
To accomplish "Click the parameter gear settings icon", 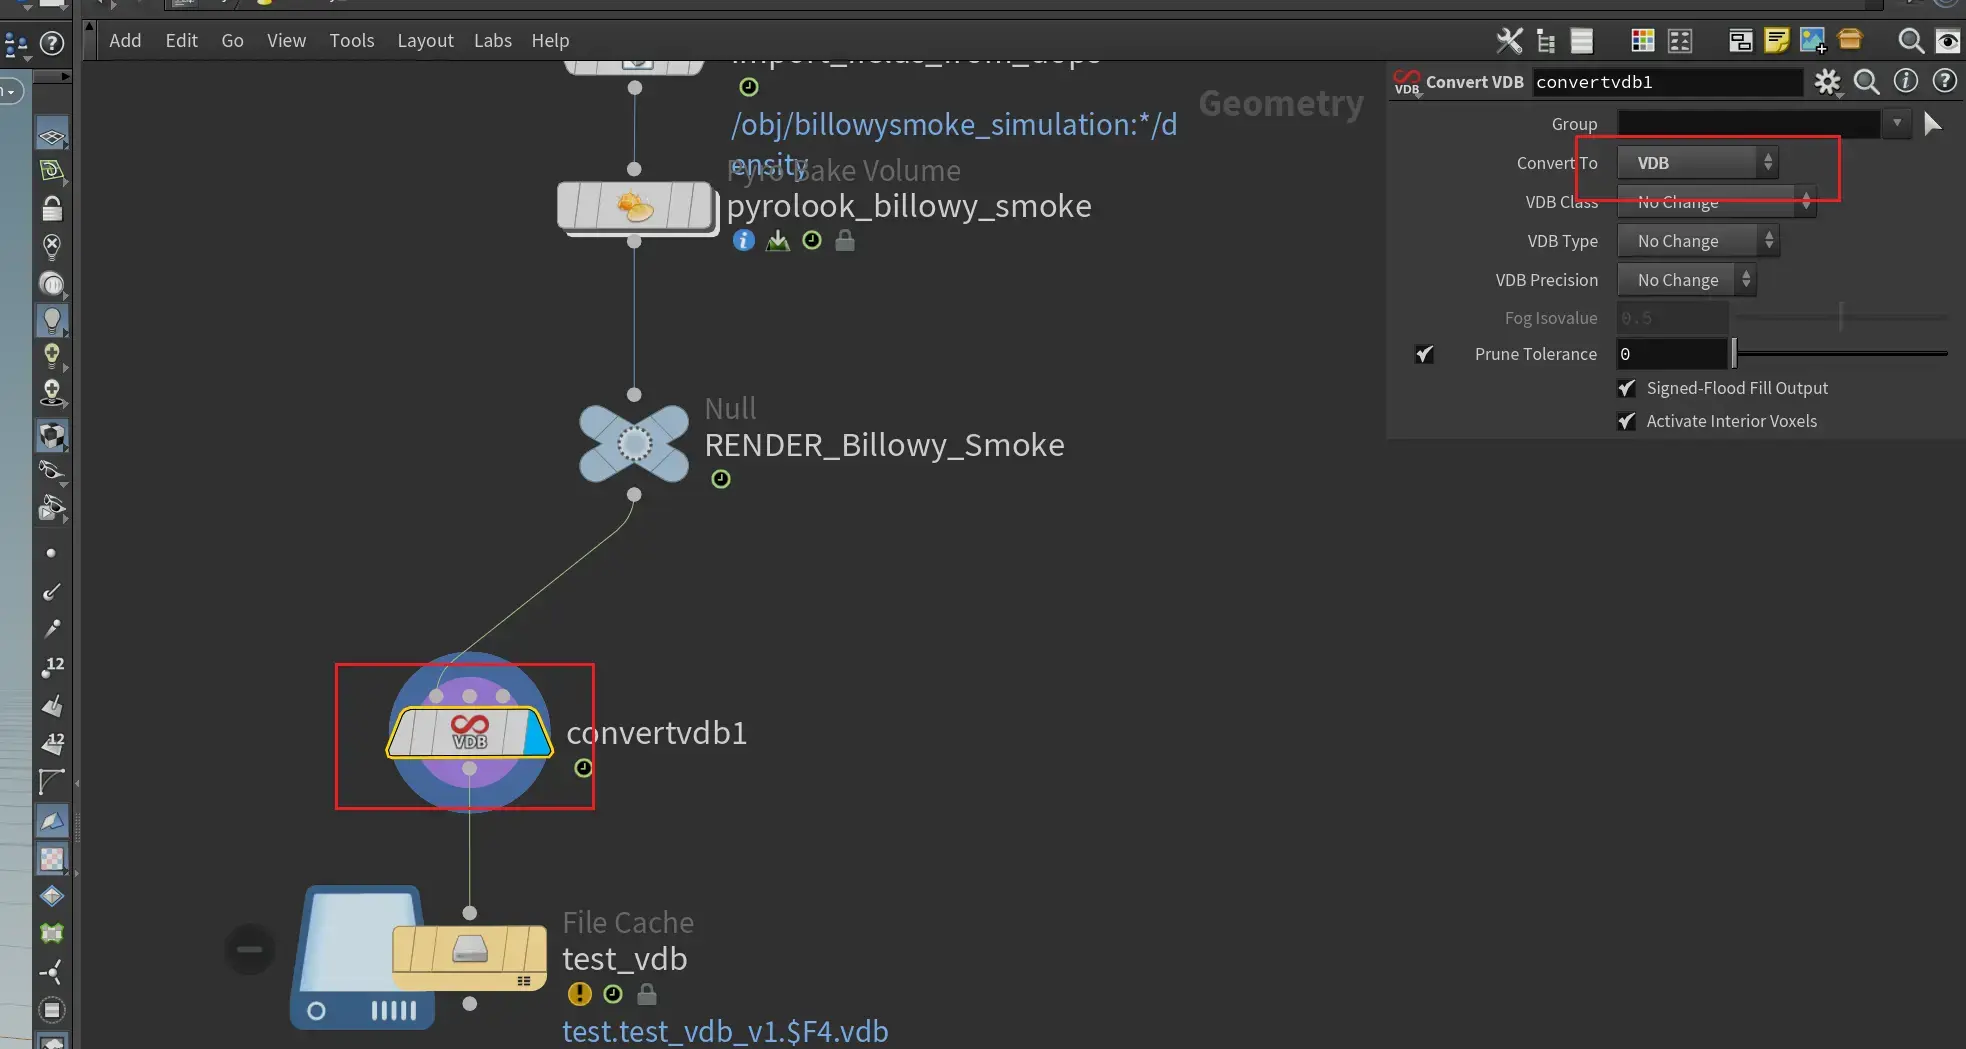I will coord(1828,82).
